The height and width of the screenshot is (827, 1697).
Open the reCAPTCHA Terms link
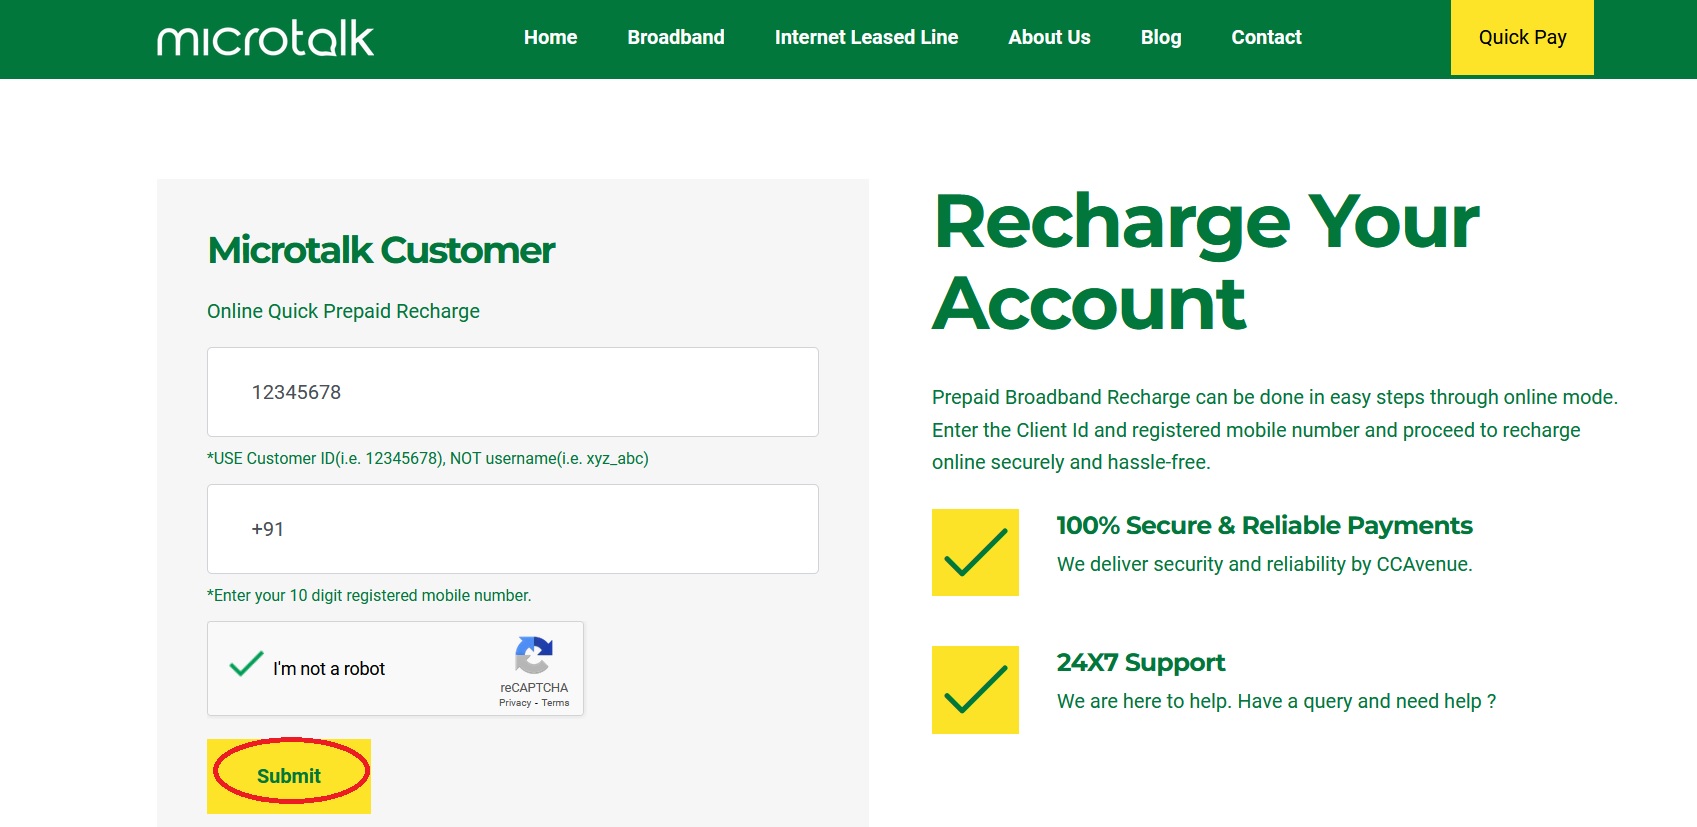click(x=555, y=703)
